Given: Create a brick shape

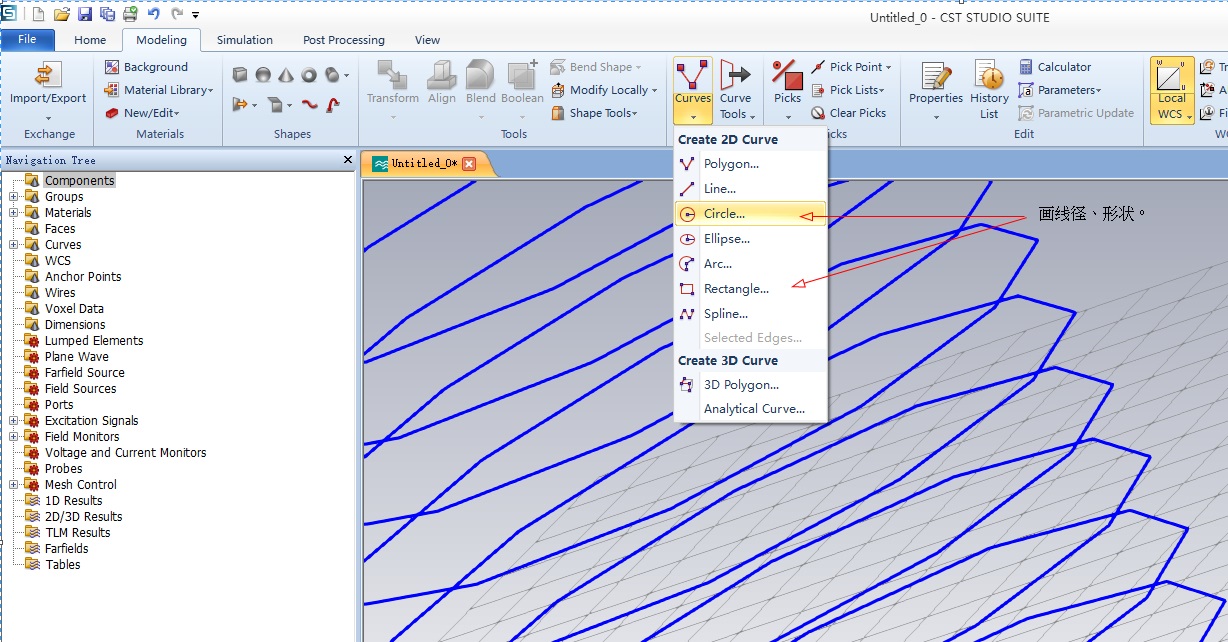Looking at the screenshot, I should click(x=240, y=75).
